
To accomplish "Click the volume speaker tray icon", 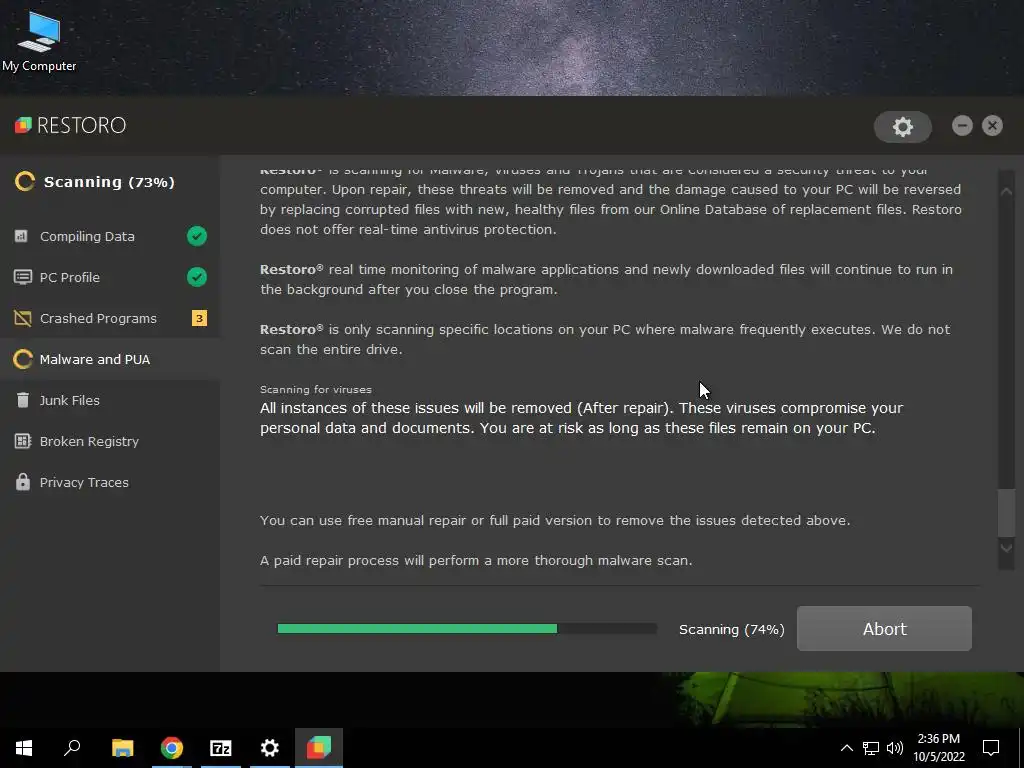I will click(x=895, y=748).
